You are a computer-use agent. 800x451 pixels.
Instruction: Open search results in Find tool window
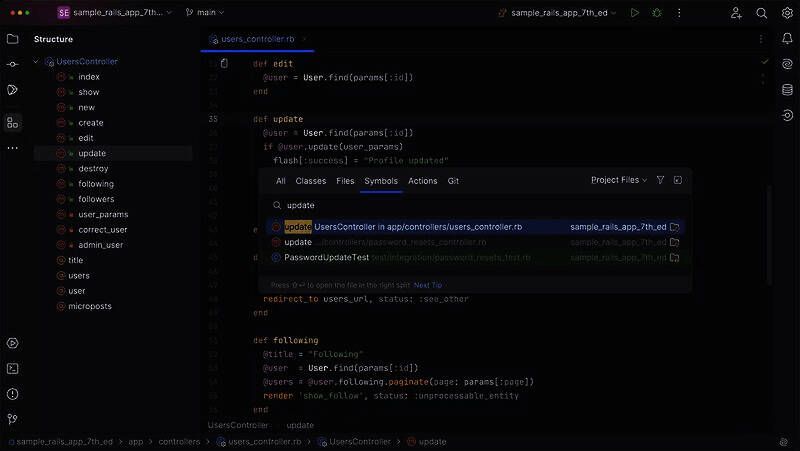678,180
